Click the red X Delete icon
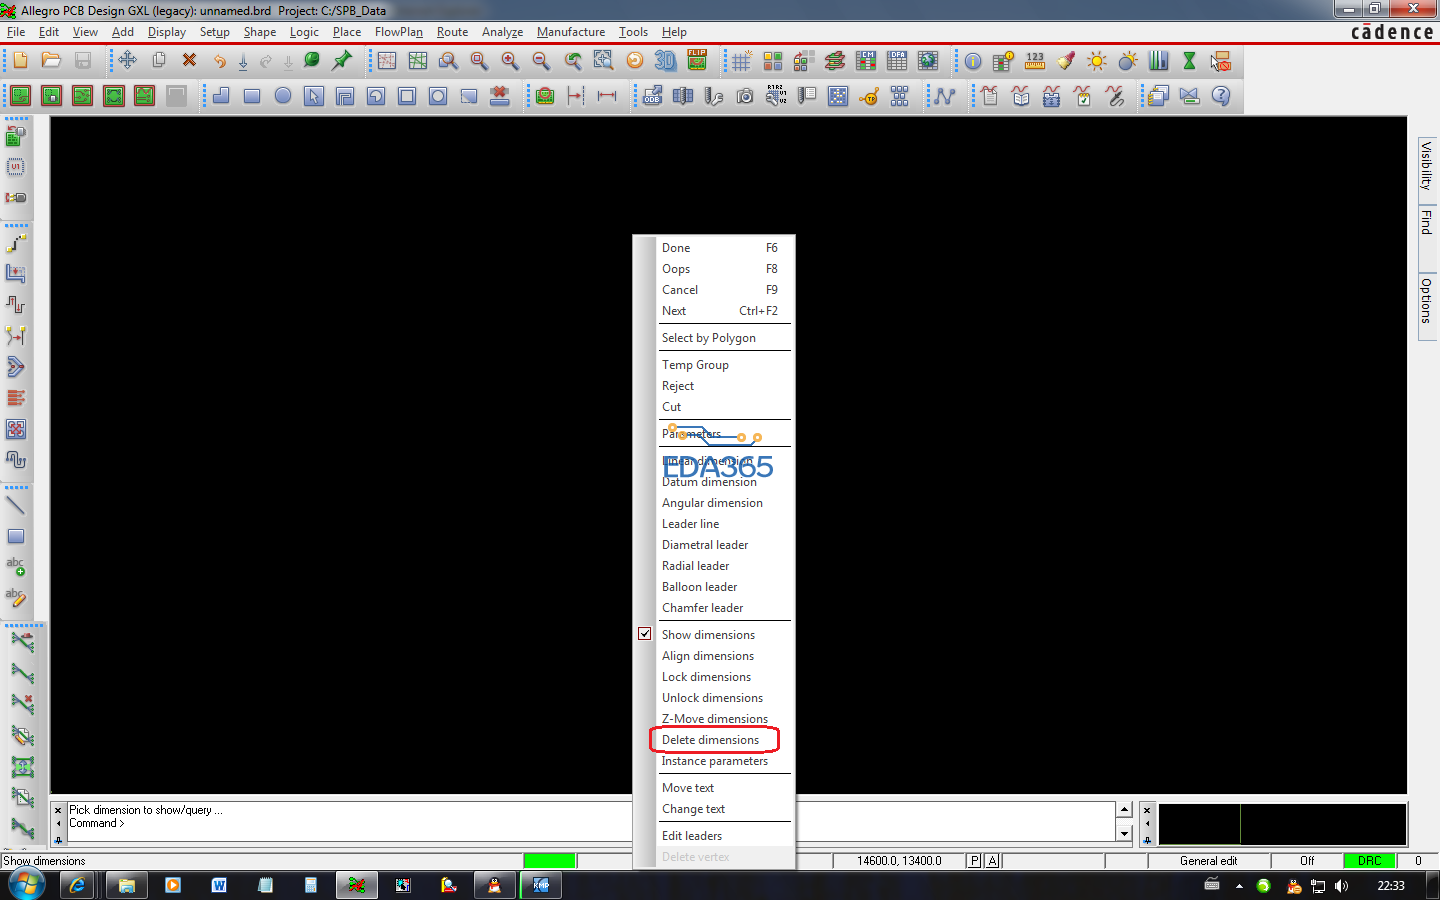This screenshot has width=1440, height=900. [189, 61]
